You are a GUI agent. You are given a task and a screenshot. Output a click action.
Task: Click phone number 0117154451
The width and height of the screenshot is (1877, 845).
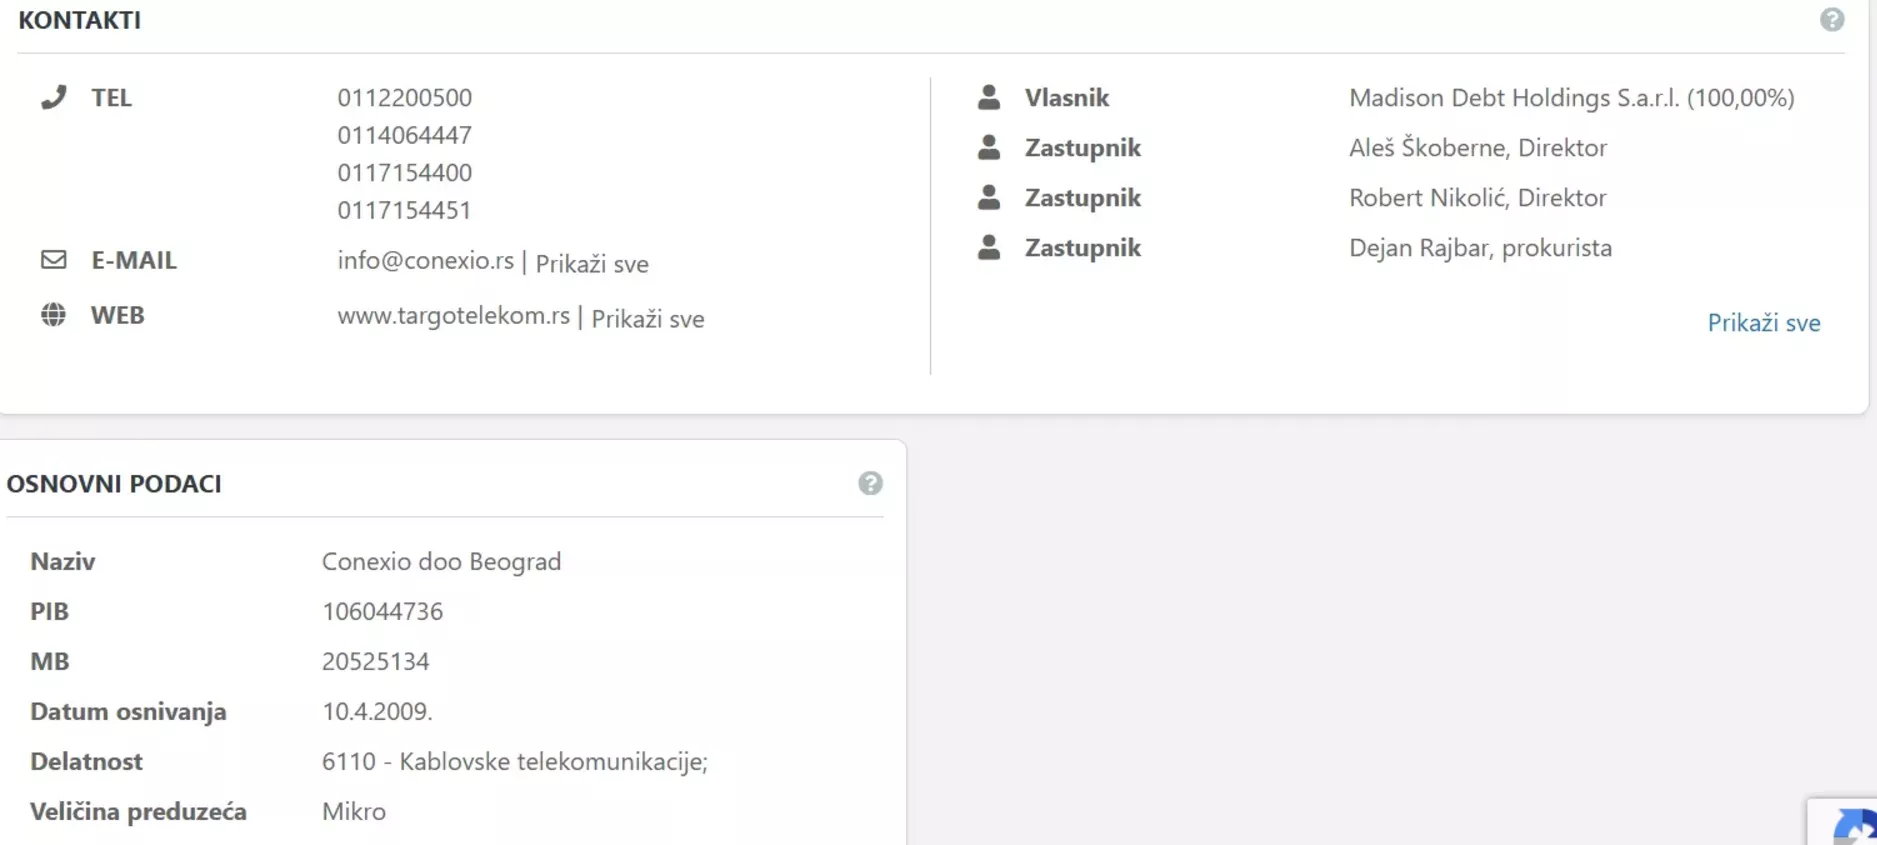pos(404,210)
